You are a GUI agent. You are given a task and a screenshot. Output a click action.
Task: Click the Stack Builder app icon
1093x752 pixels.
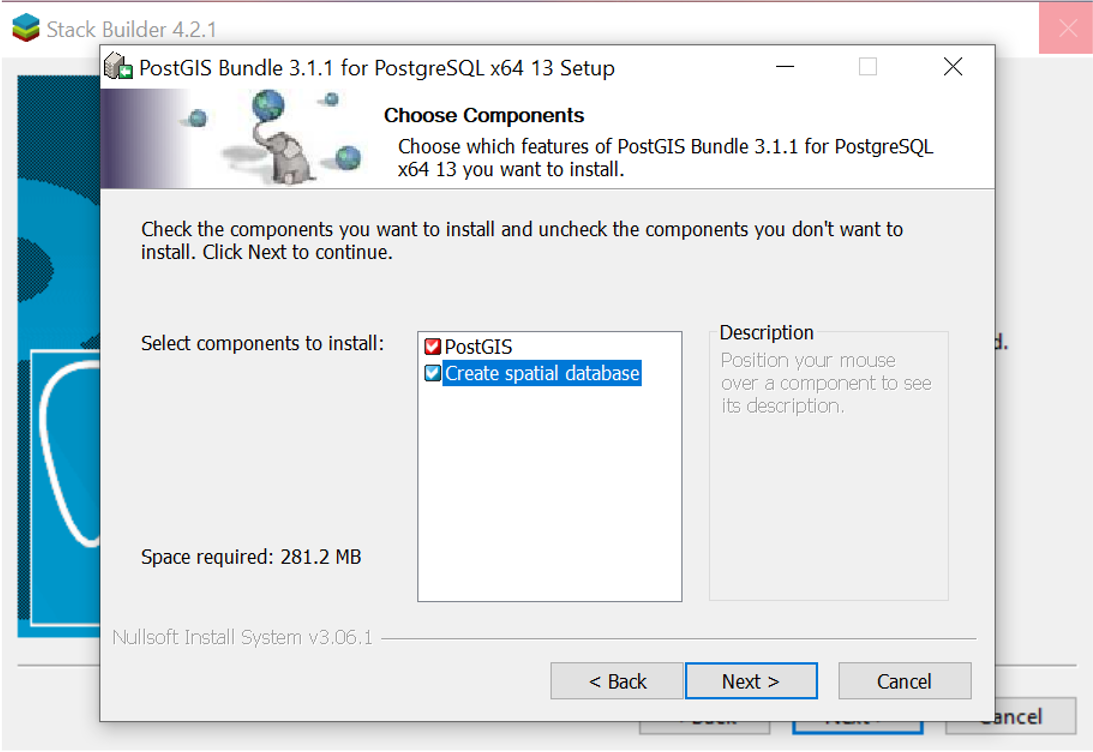[x=26, y=28]
